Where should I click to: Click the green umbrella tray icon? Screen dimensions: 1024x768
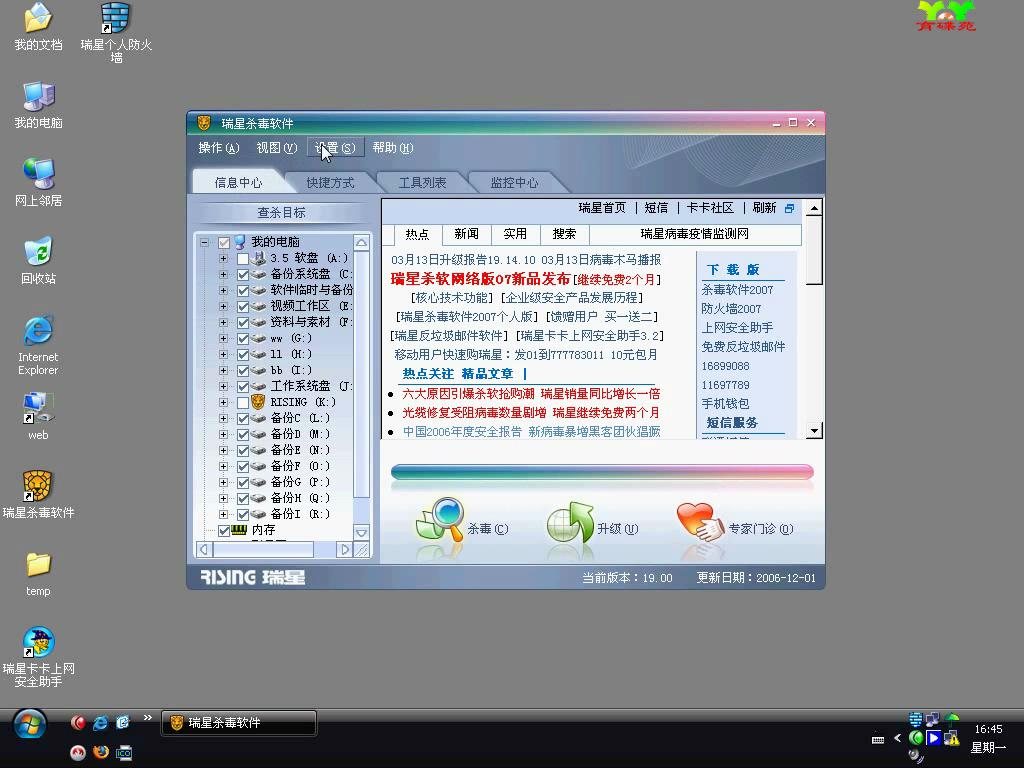(x=952, y=719)
